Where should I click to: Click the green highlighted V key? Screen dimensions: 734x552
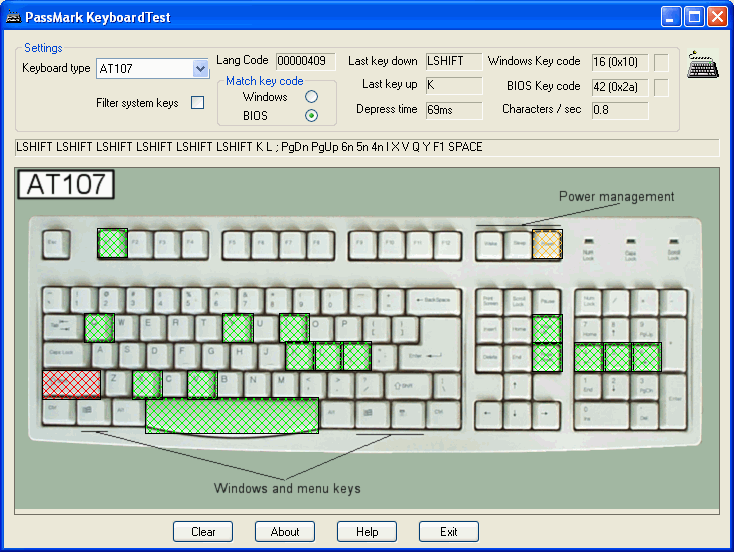(202, 385)
